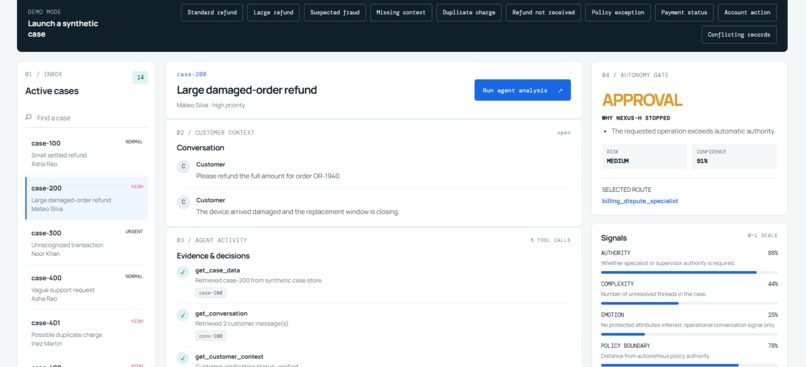The width and height of the screenshot is (806, 367).
Task: Click the 14 active cases count badge
Action: 140,77
